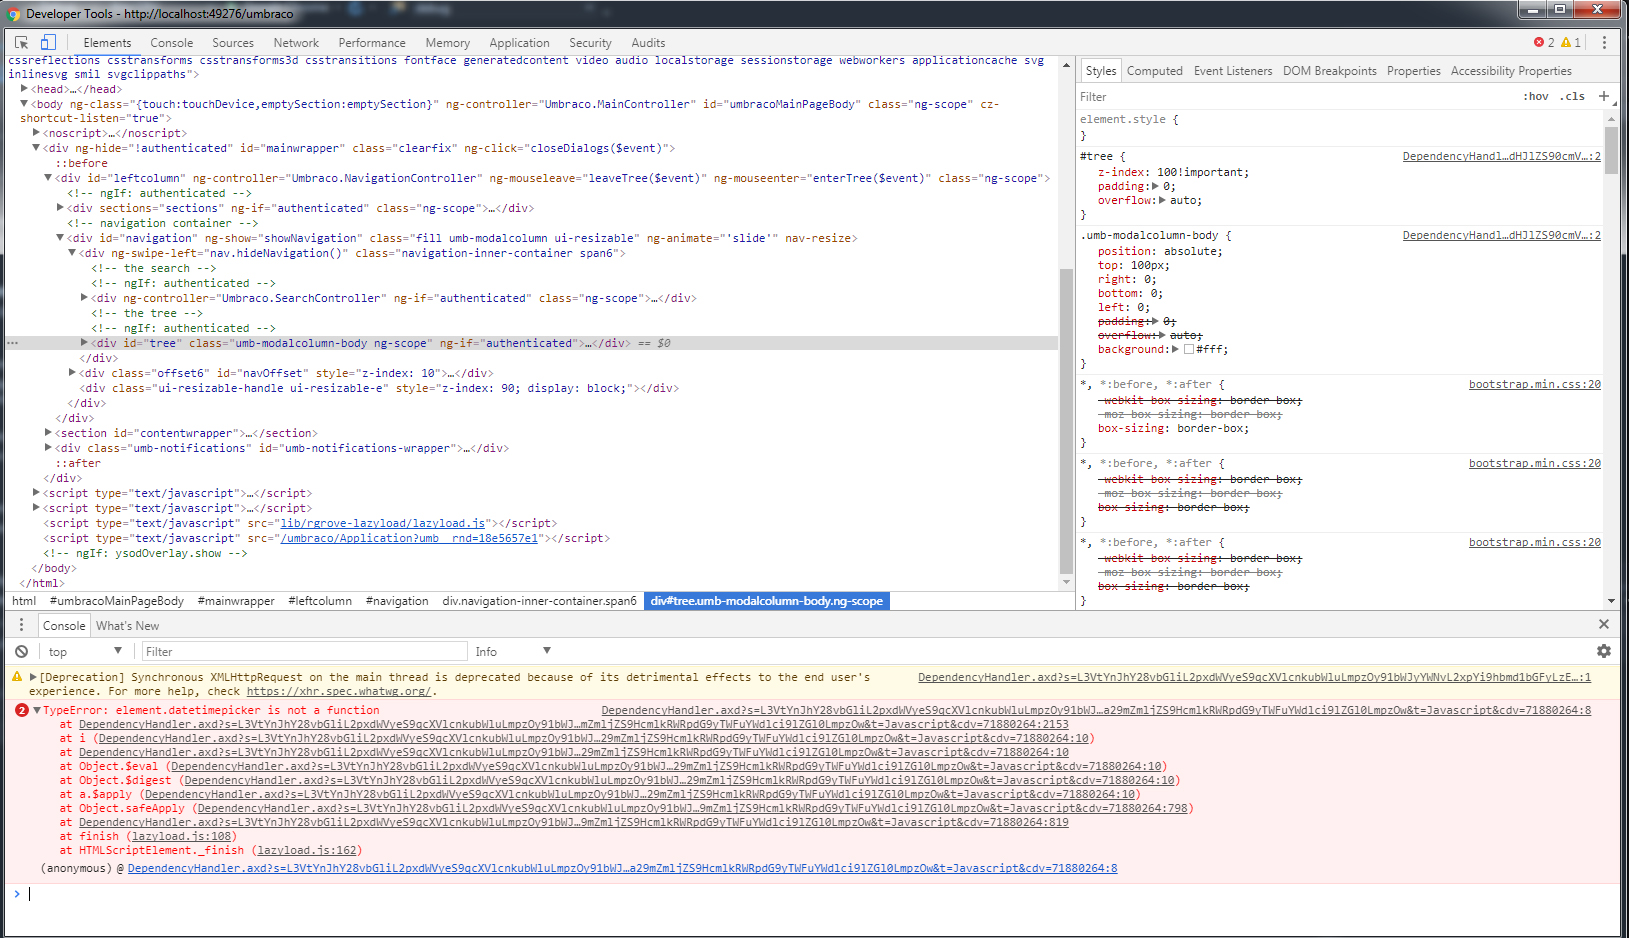Open the Event Listeners sidebar tab
Screen dimensions: 1629x938
coord(1233,71)
